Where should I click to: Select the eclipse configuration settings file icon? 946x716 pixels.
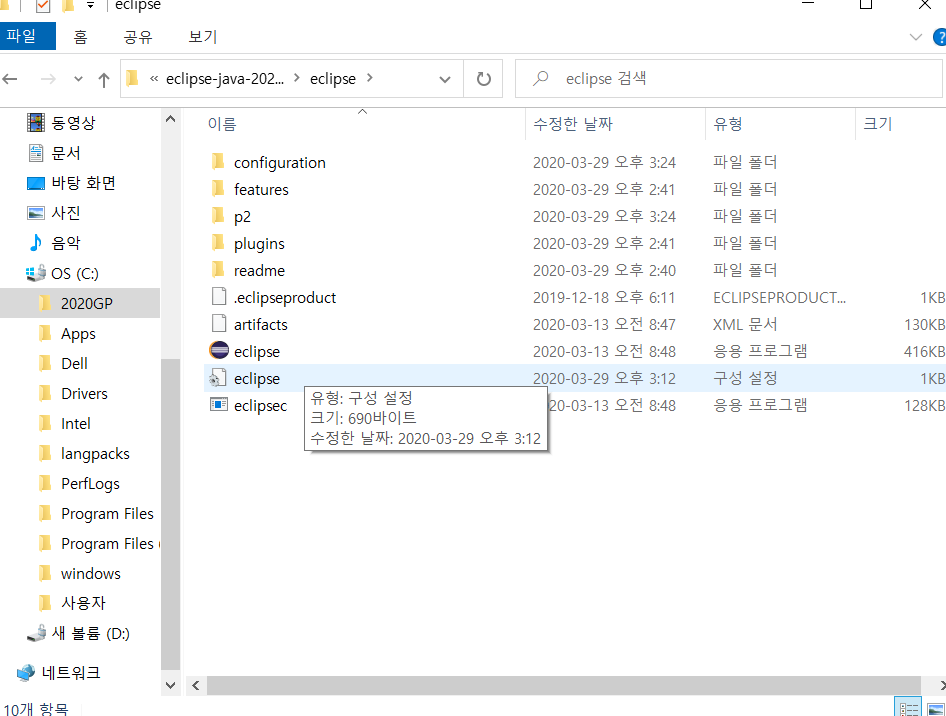pyautogui.click(x=218, y=378)
